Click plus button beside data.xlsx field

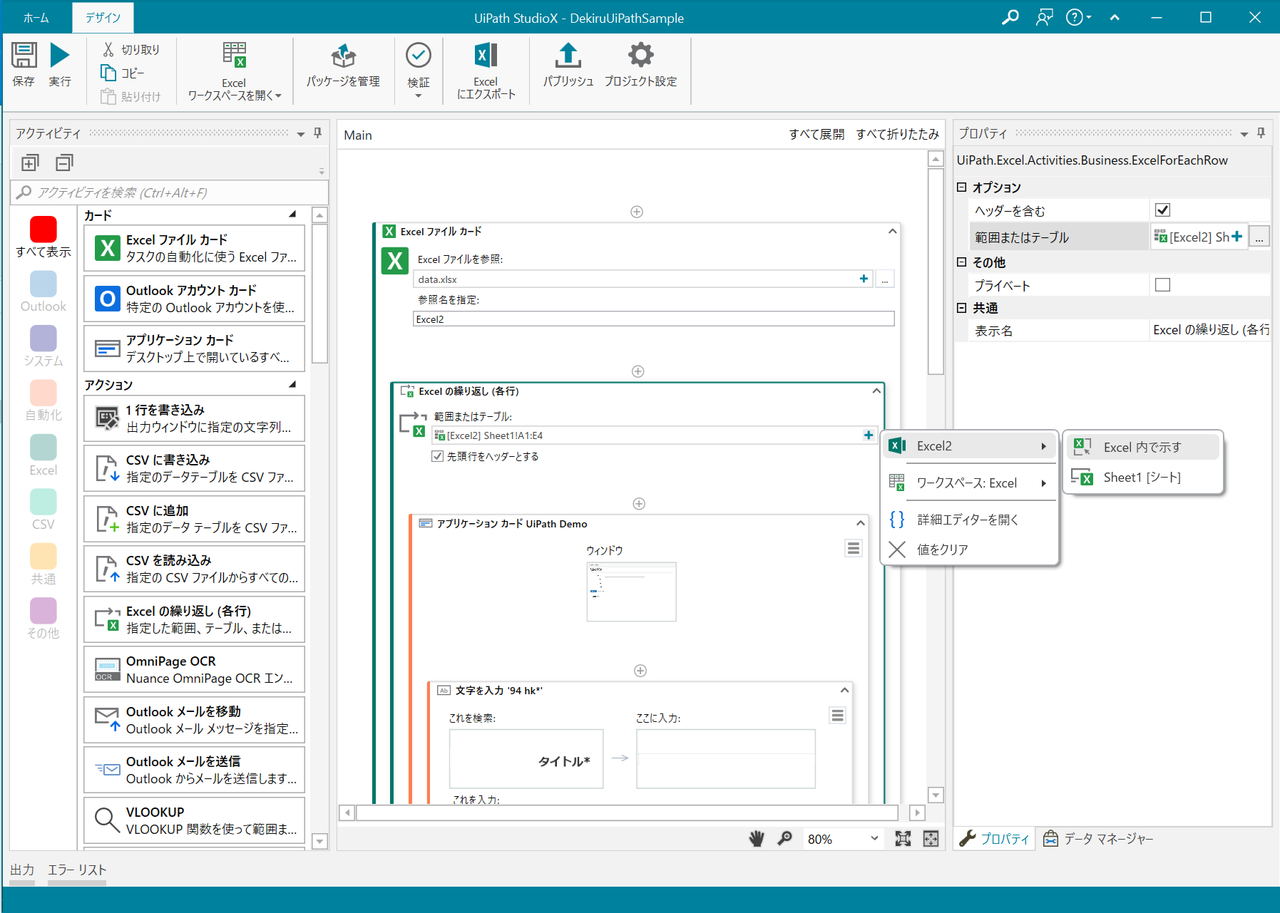(x=864, y=279)
